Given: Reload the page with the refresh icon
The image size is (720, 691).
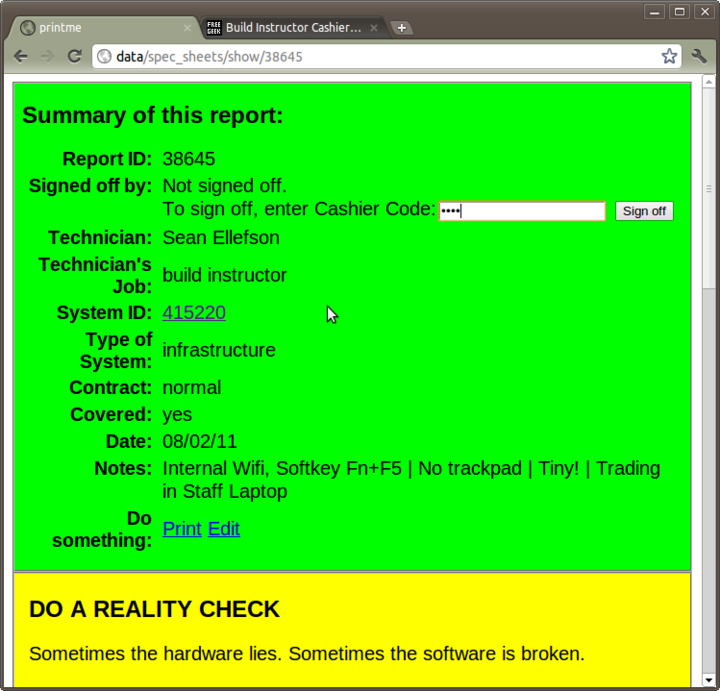Looking at the screenshot, I should [74, 57].
